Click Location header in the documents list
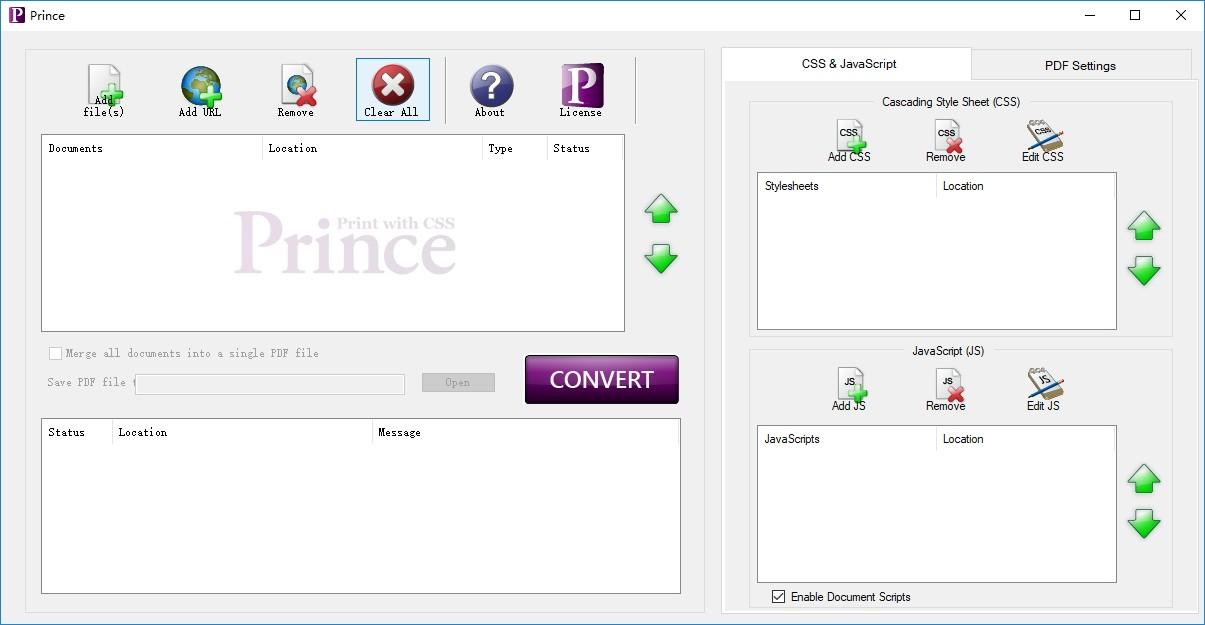The image size is (1205, 625). click(x=373, y=148)
